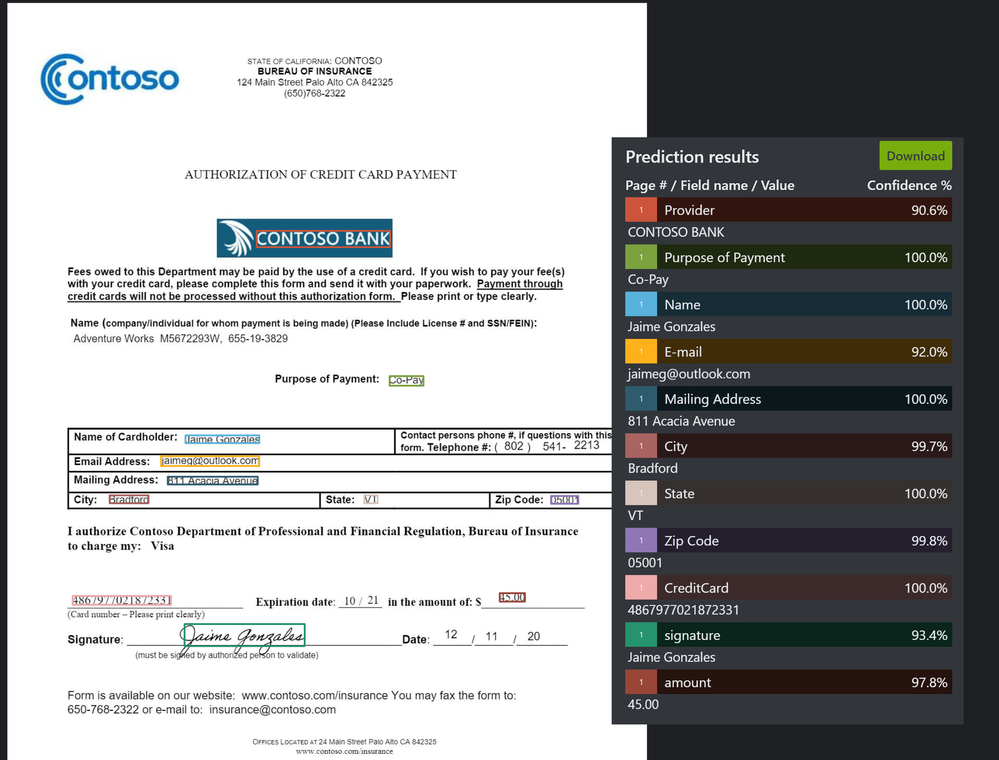Click highlighted Bradford city box in document

(x=129, y=499)
